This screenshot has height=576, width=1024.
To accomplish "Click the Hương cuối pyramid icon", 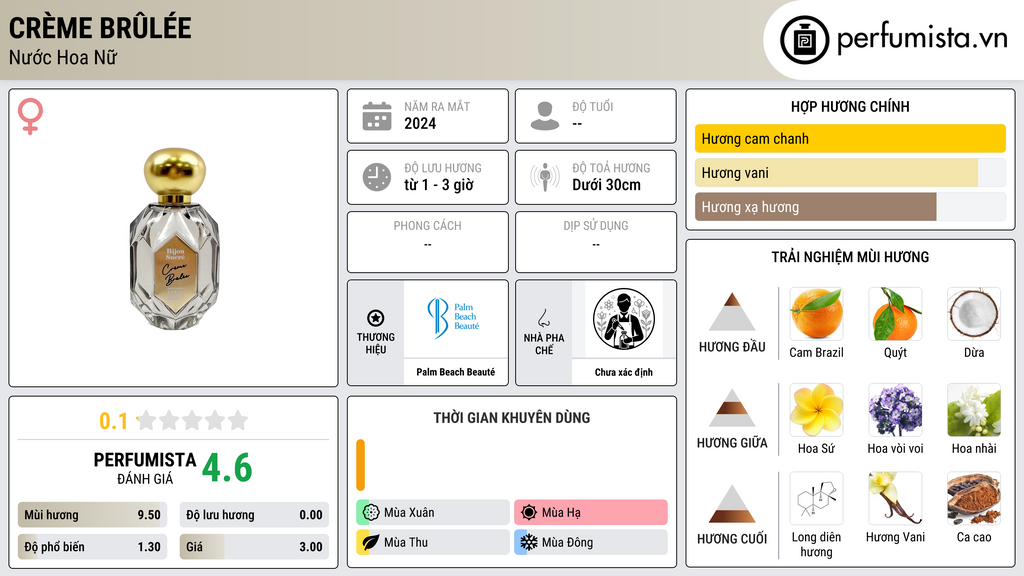I will click(x=732, y=504).
